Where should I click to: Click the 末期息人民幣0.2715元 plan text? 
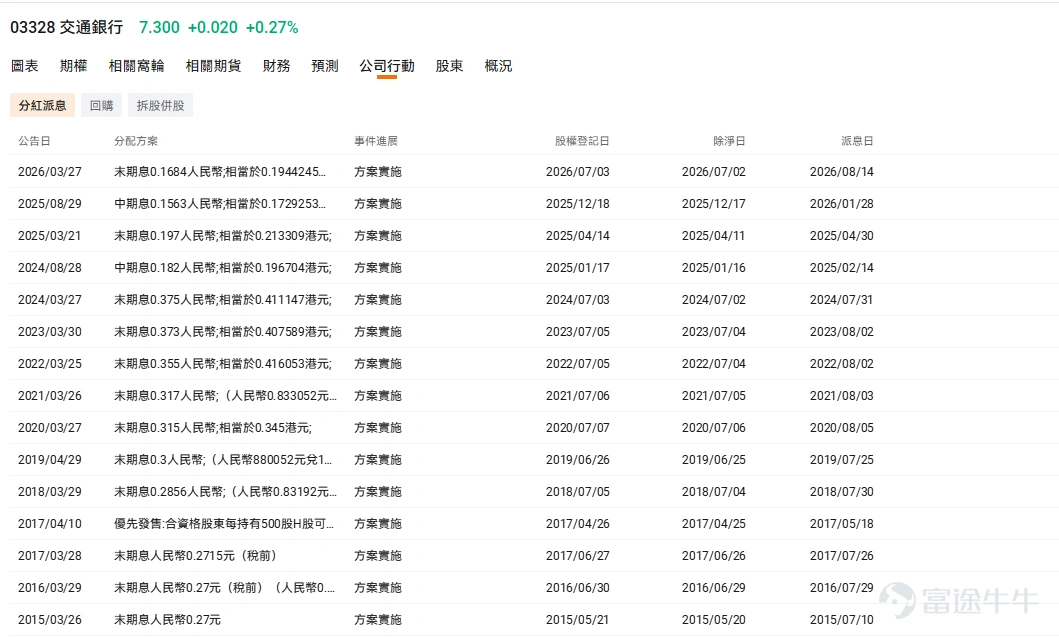point(195,555)
